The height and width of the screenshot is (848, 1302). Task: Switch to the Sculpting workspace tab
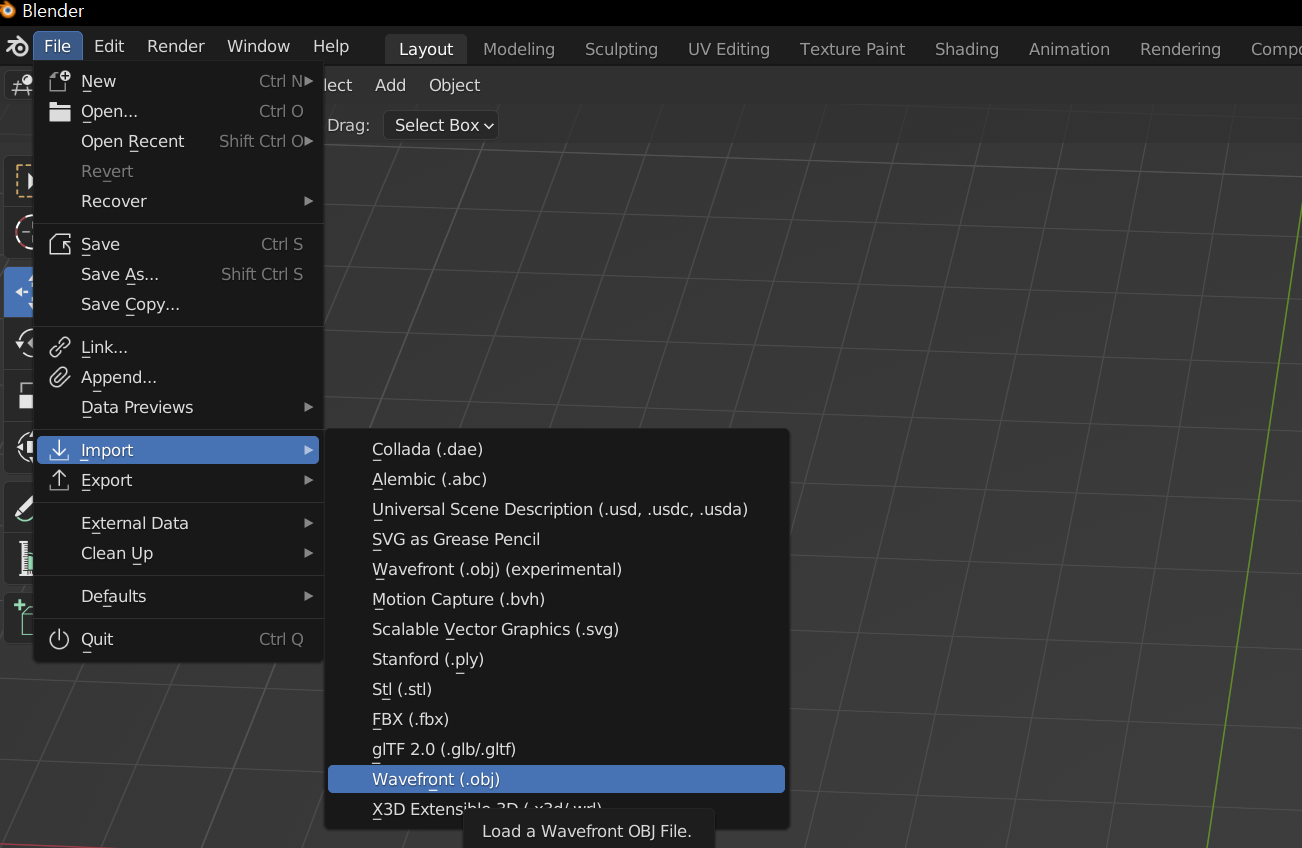tap(621, 49)
